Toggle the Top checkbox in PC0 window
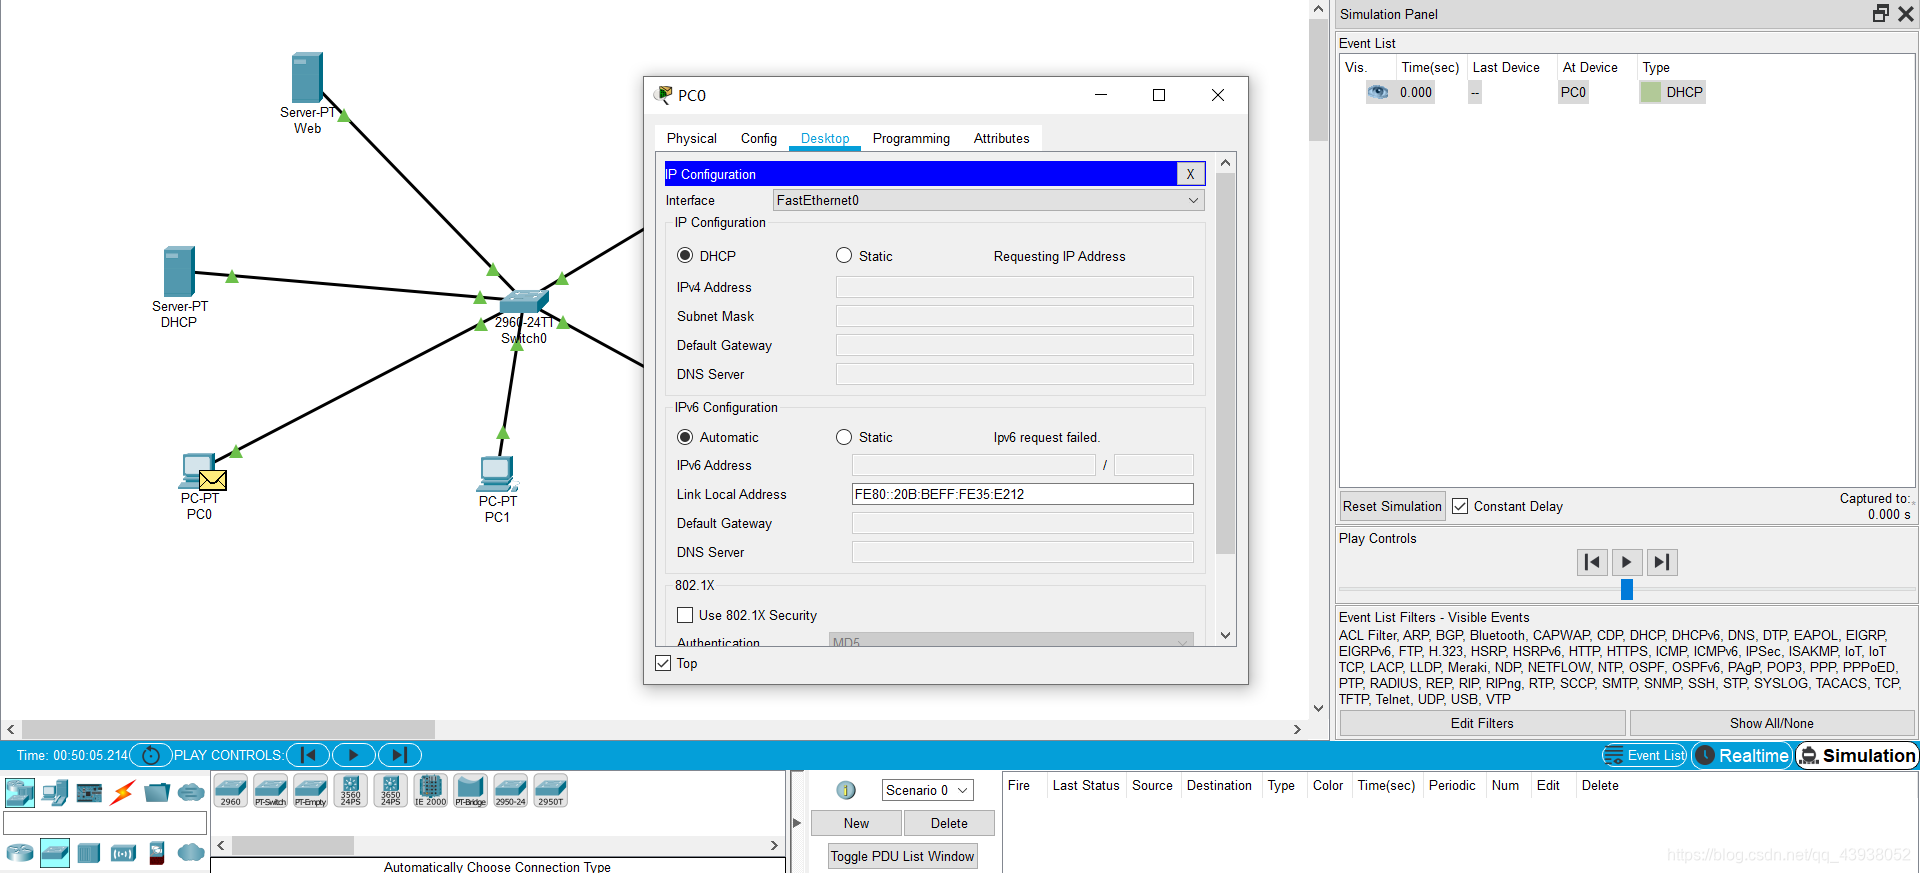The height and width of the screenshot is (873, 1920). click(663, 663)
